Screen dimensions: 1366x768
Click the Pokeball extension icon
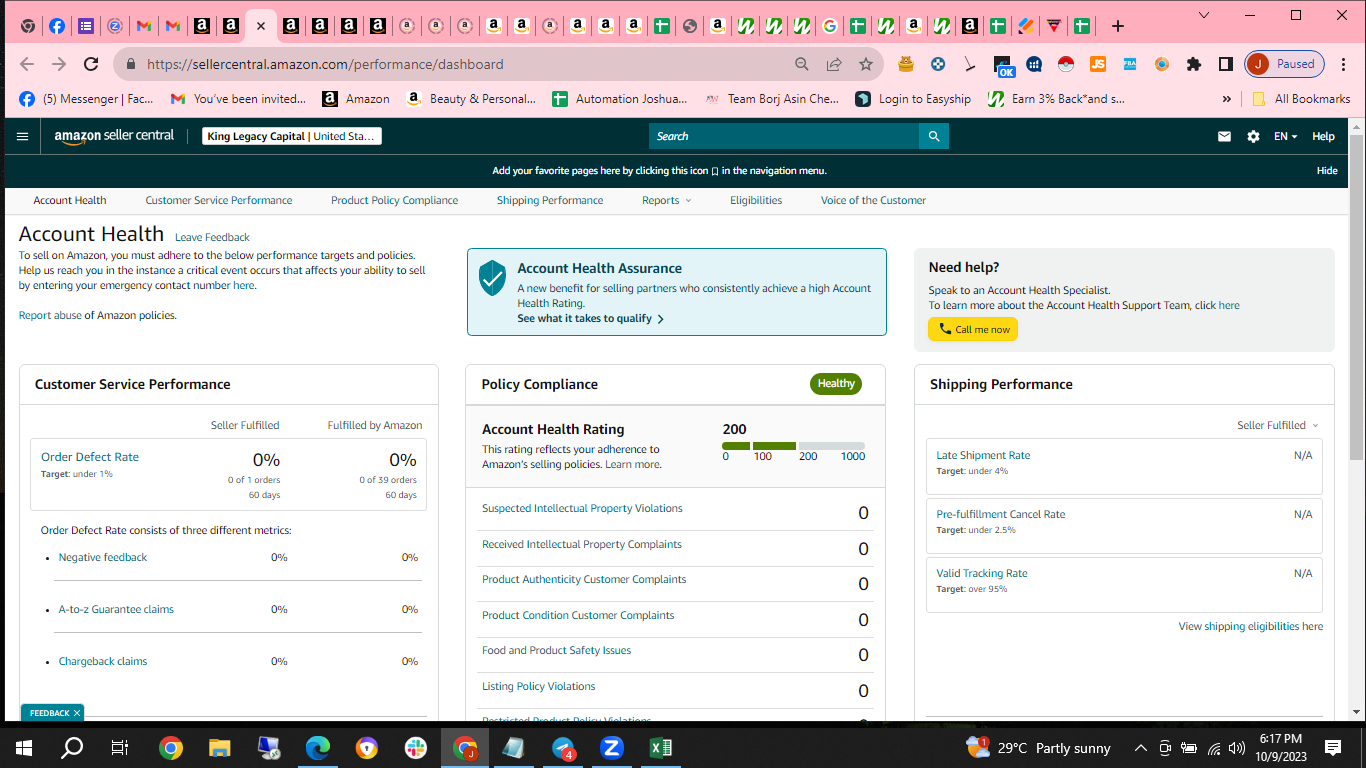[x=1066, y=64]
